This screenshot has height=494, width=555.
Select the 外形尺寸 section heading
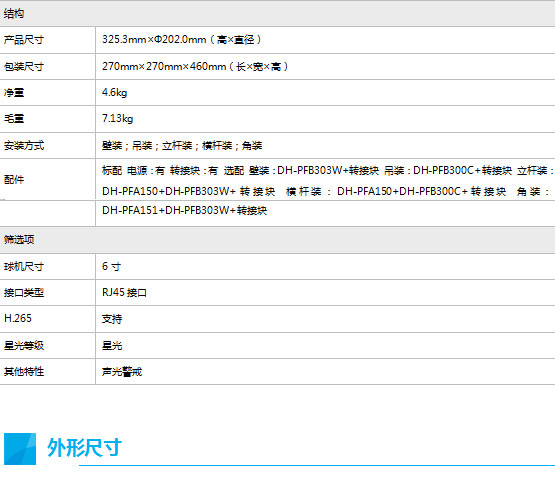[x=85, y=448]
